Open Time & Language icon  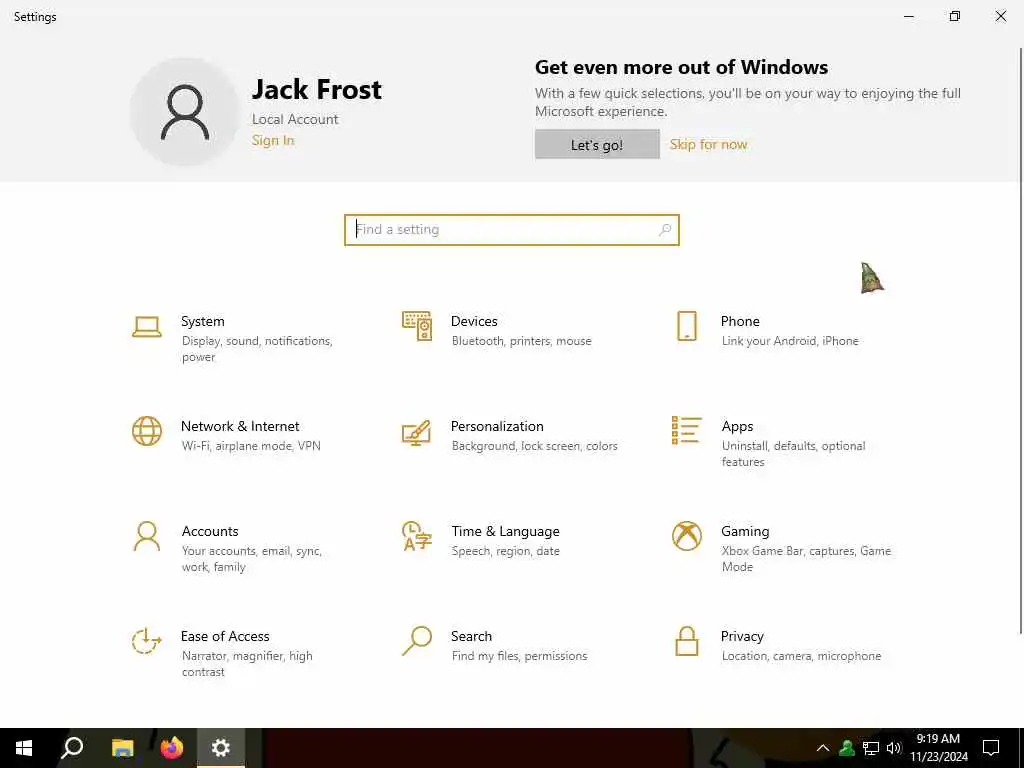pos(417,536)
